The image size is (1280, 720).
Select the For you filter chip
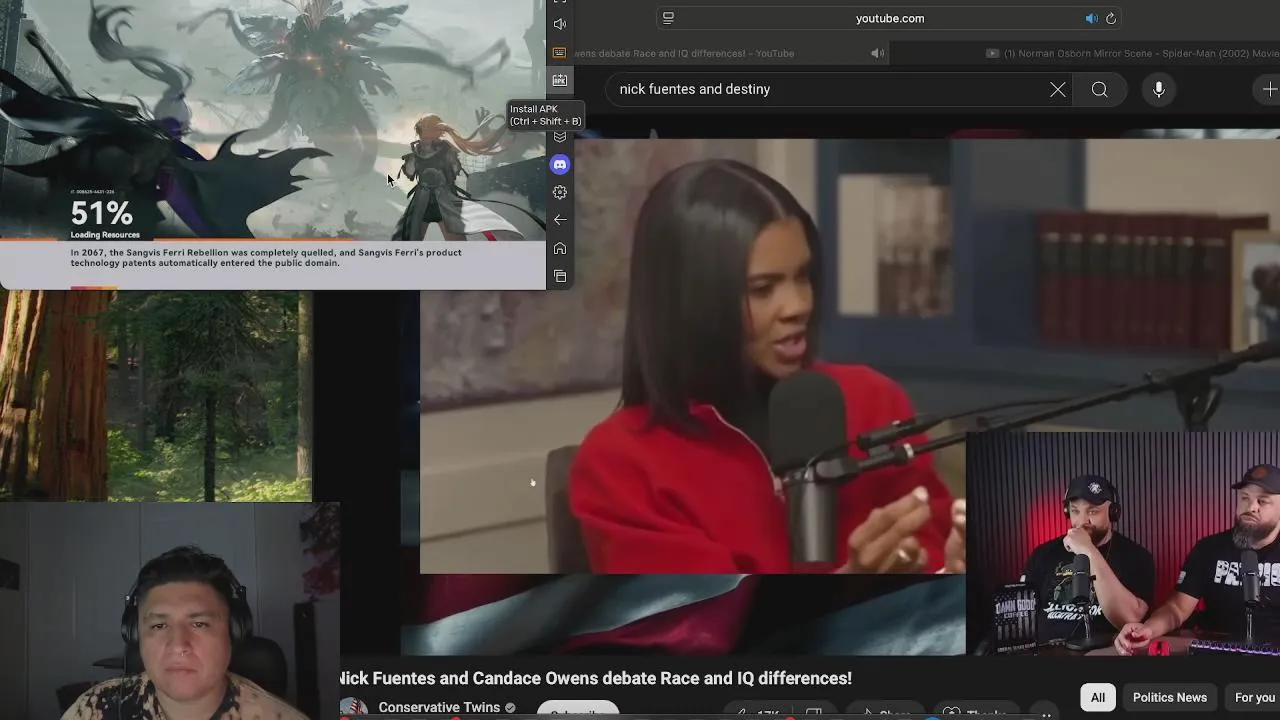coord(1254,697)
